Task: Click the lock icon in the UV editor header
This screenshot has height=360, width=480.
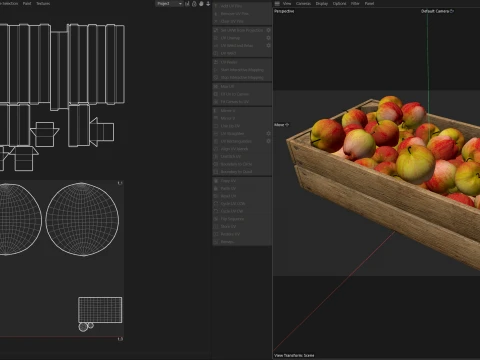Action: click(x=194, y=4)
